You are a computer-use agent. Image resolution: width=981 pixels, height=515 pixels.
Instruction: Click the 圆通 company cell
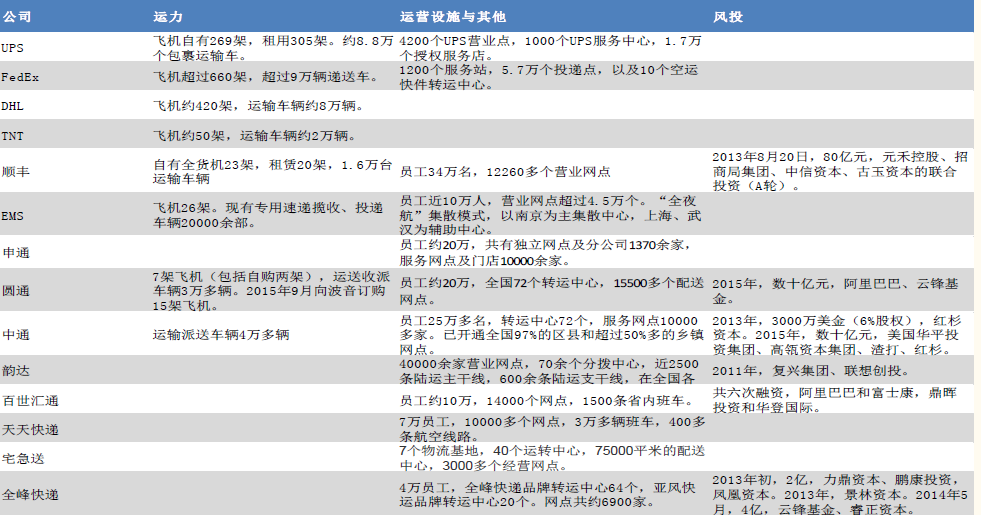pos(16,291)
